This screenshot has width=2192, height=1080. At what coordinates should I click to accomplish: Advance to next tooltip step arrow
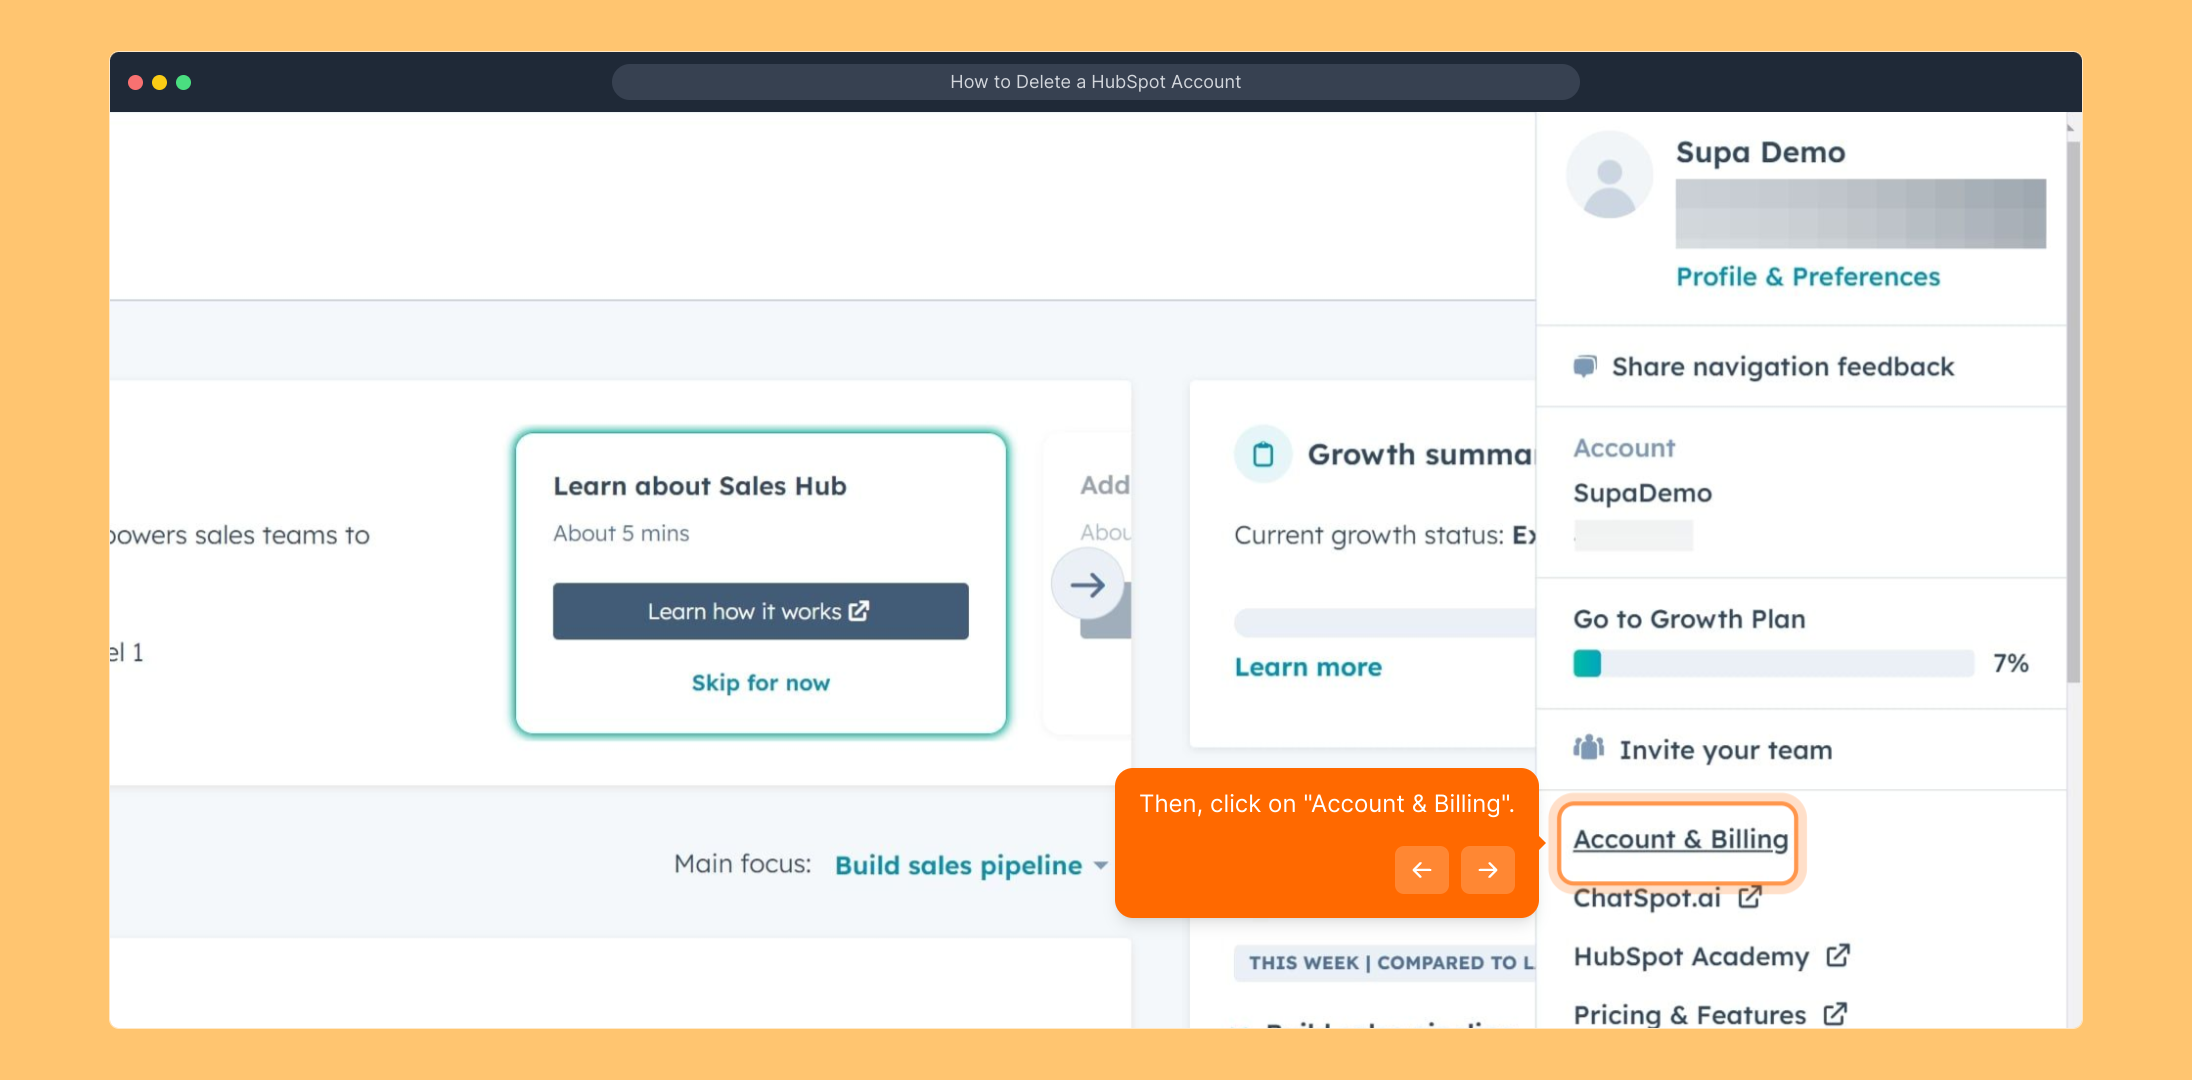pos(1488,870)
